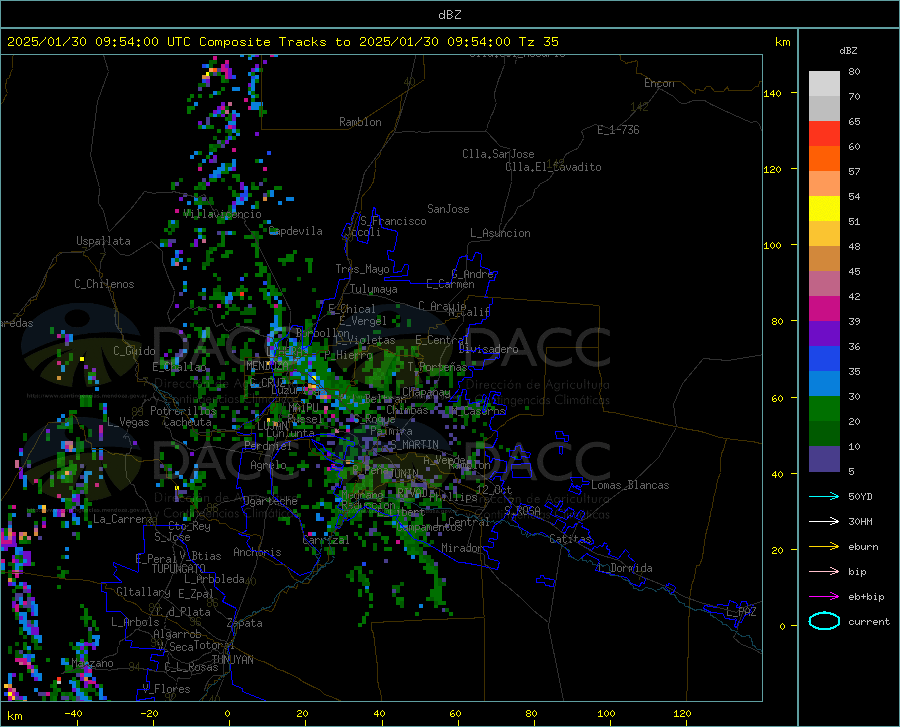Pick the mauve legend swatch beside 45
This screenshot has height=727, width=900.
tap(824, 283)
